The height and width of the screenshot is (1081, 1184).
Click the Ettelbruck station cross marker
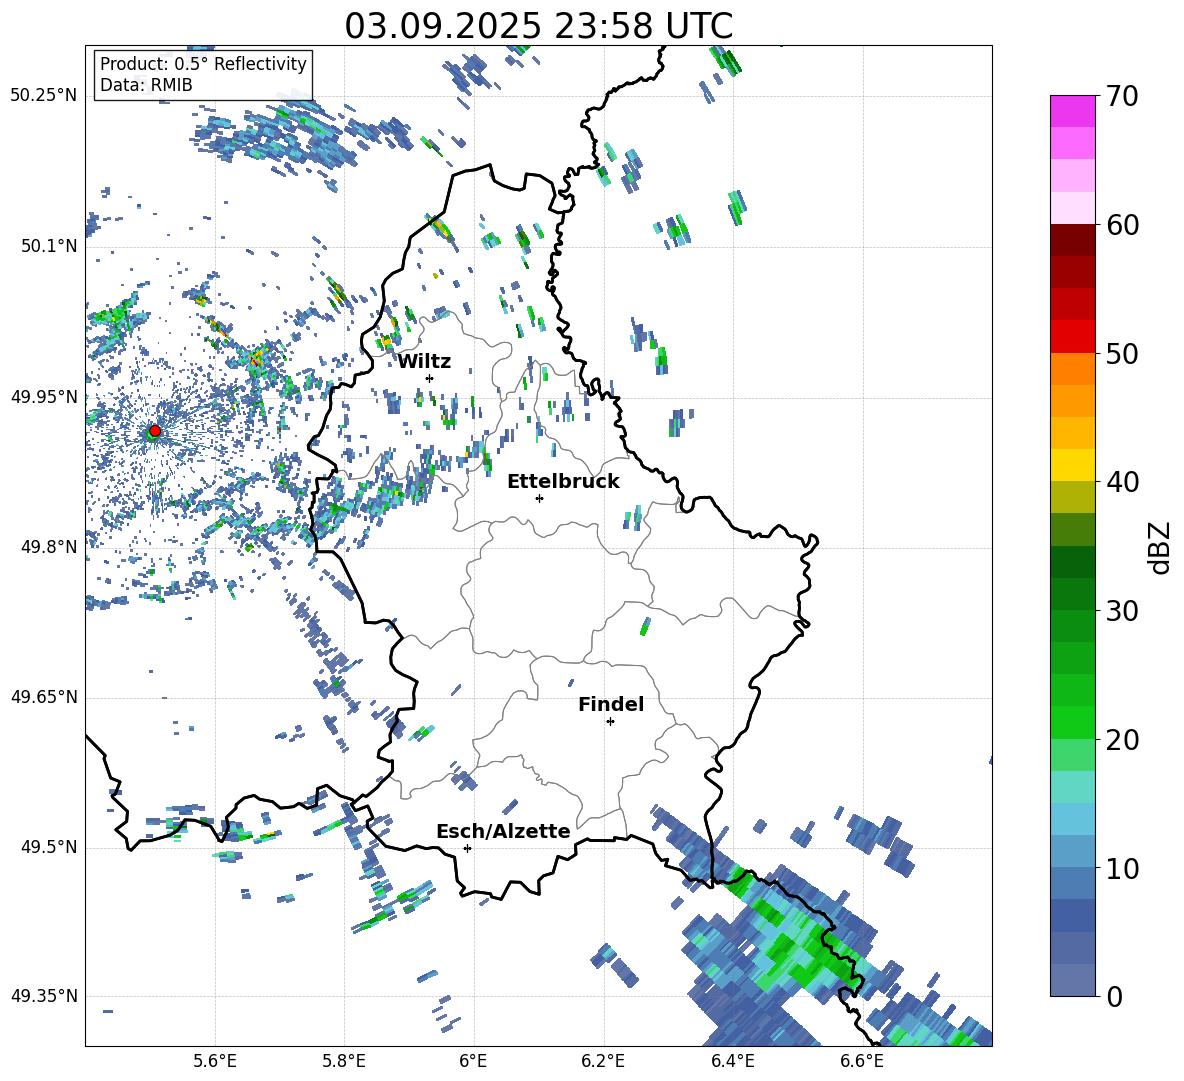click(x=539, y=498)
